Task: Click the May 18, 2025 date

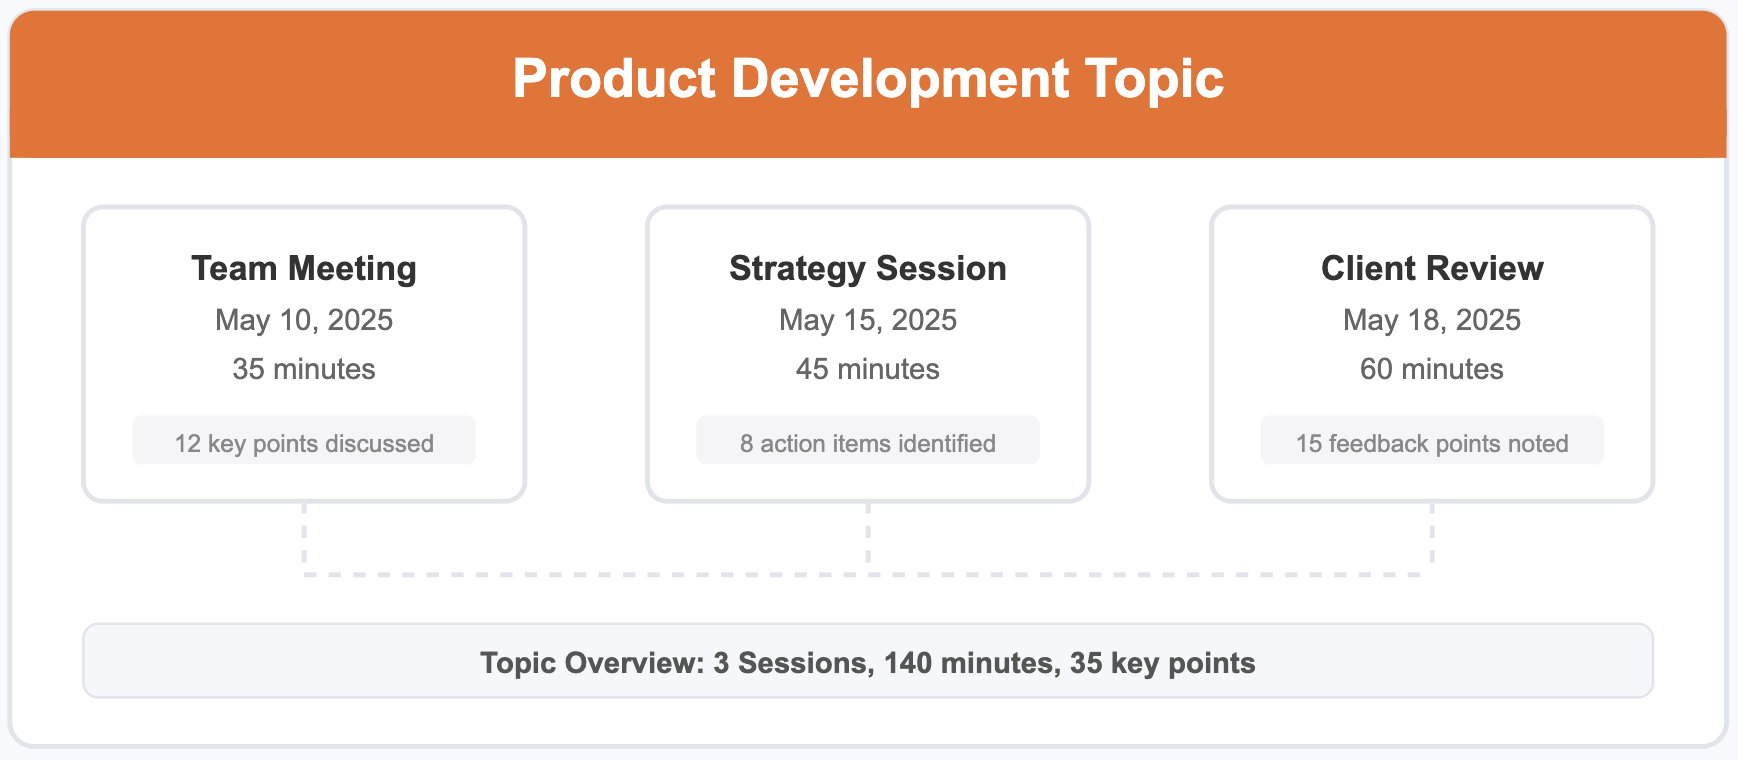Action: click(1432, 320)
